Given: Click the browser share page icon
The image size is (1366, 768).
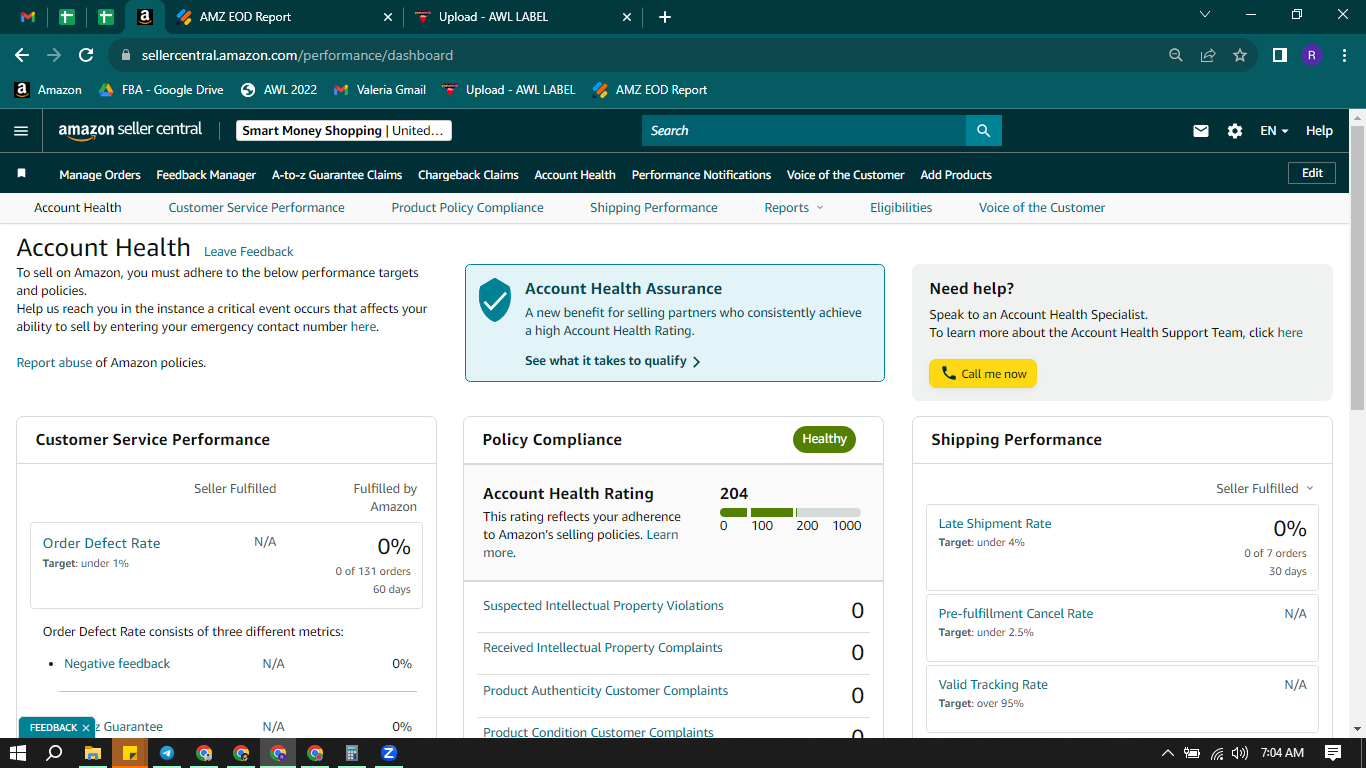Looking at the screenshot, I should (1208, 55).
